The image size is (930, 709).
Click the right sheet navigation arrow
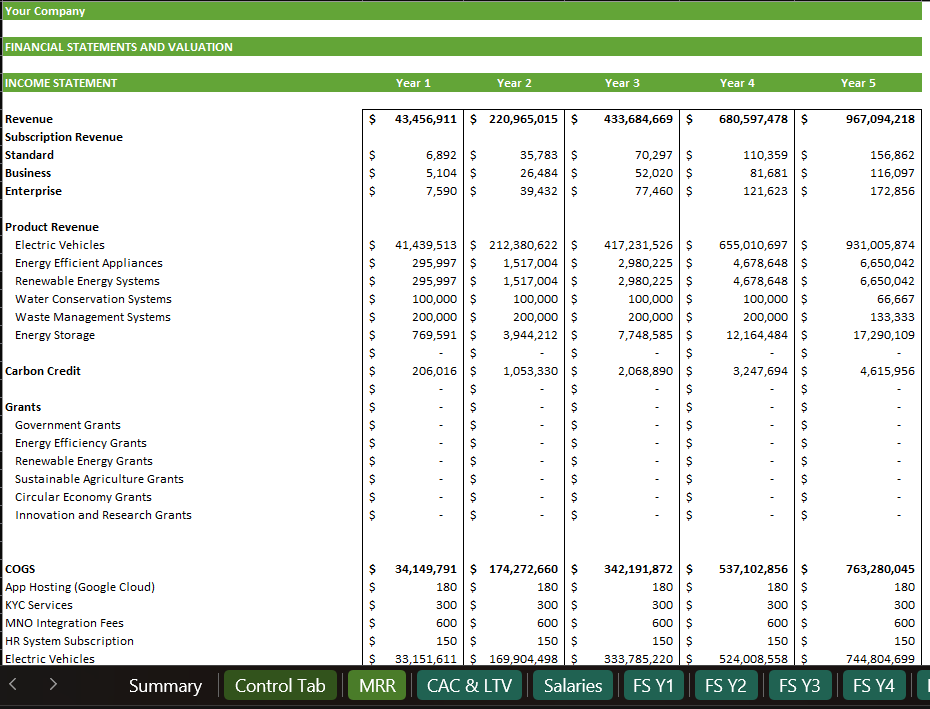53,685
